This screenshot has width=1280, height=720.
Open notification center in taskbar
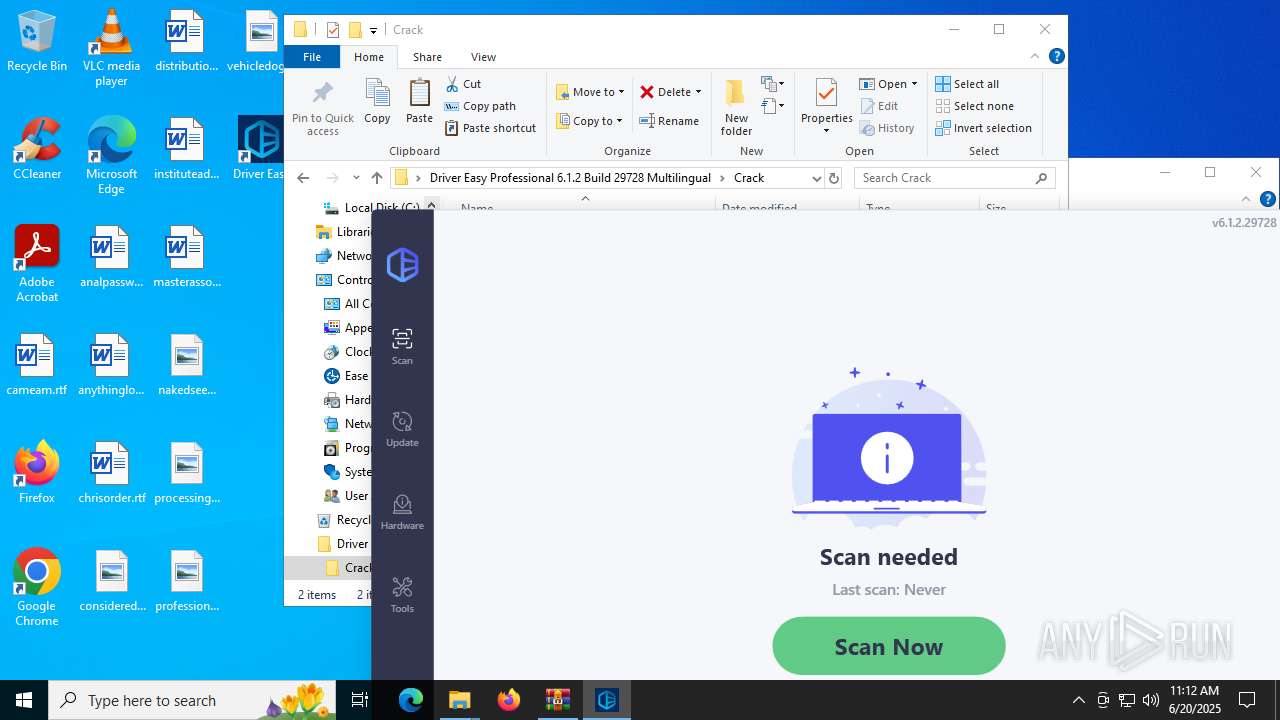click(1247, 700)
